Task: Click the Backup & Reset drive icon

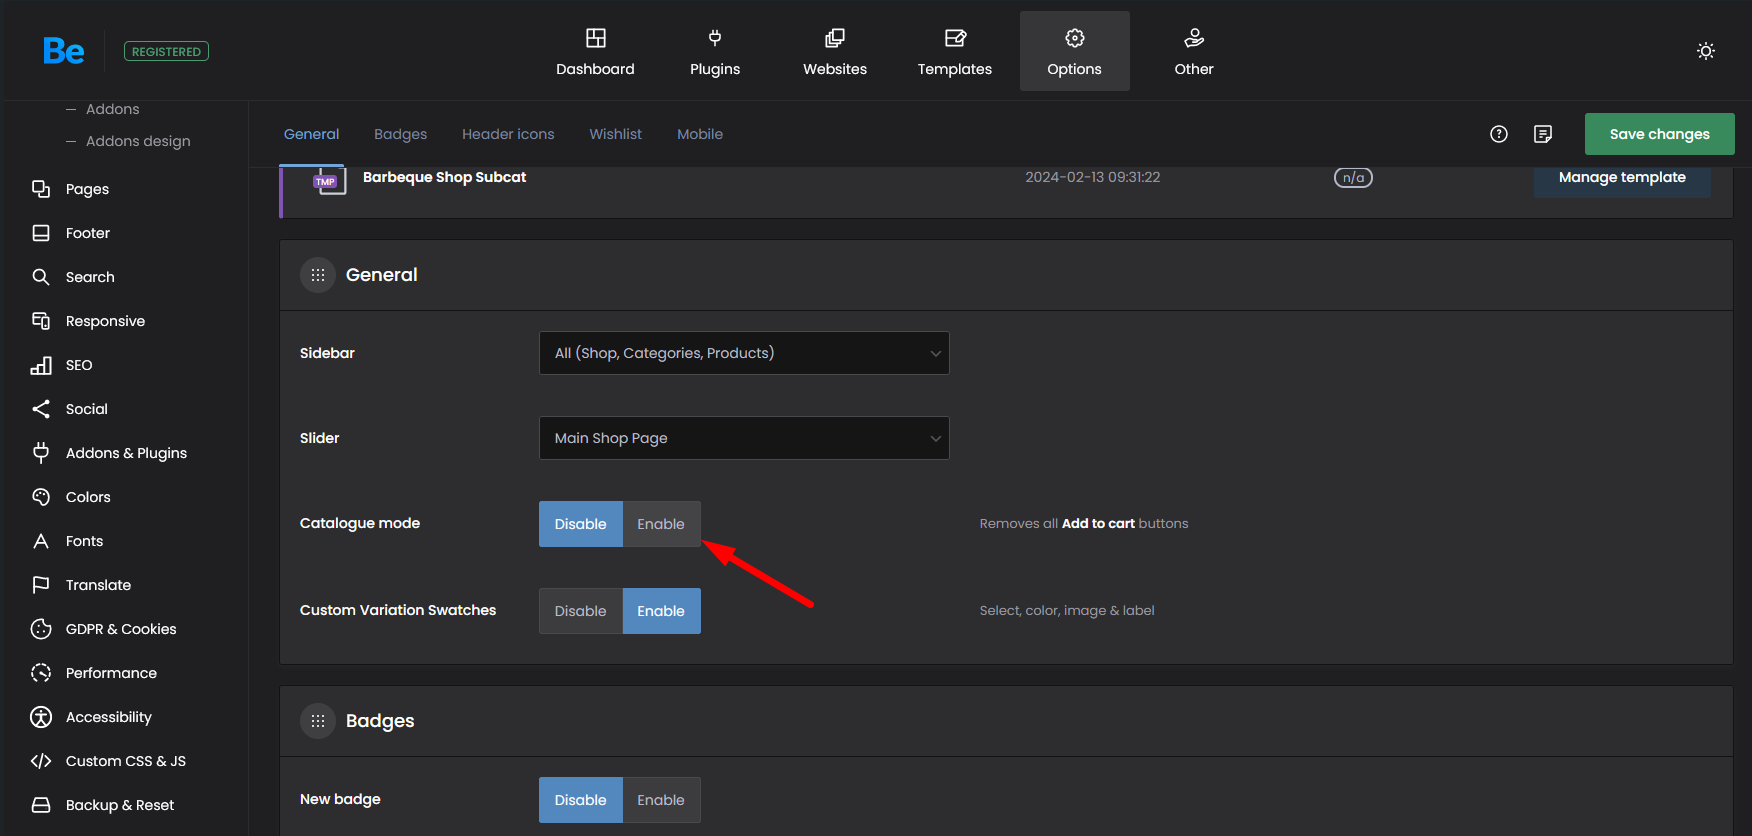Action: click(41, 805)
